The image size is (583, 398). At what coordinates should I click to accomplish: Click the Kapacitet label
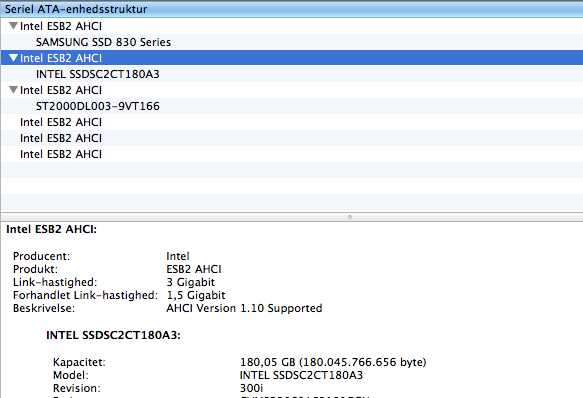(x=79, y=362)
